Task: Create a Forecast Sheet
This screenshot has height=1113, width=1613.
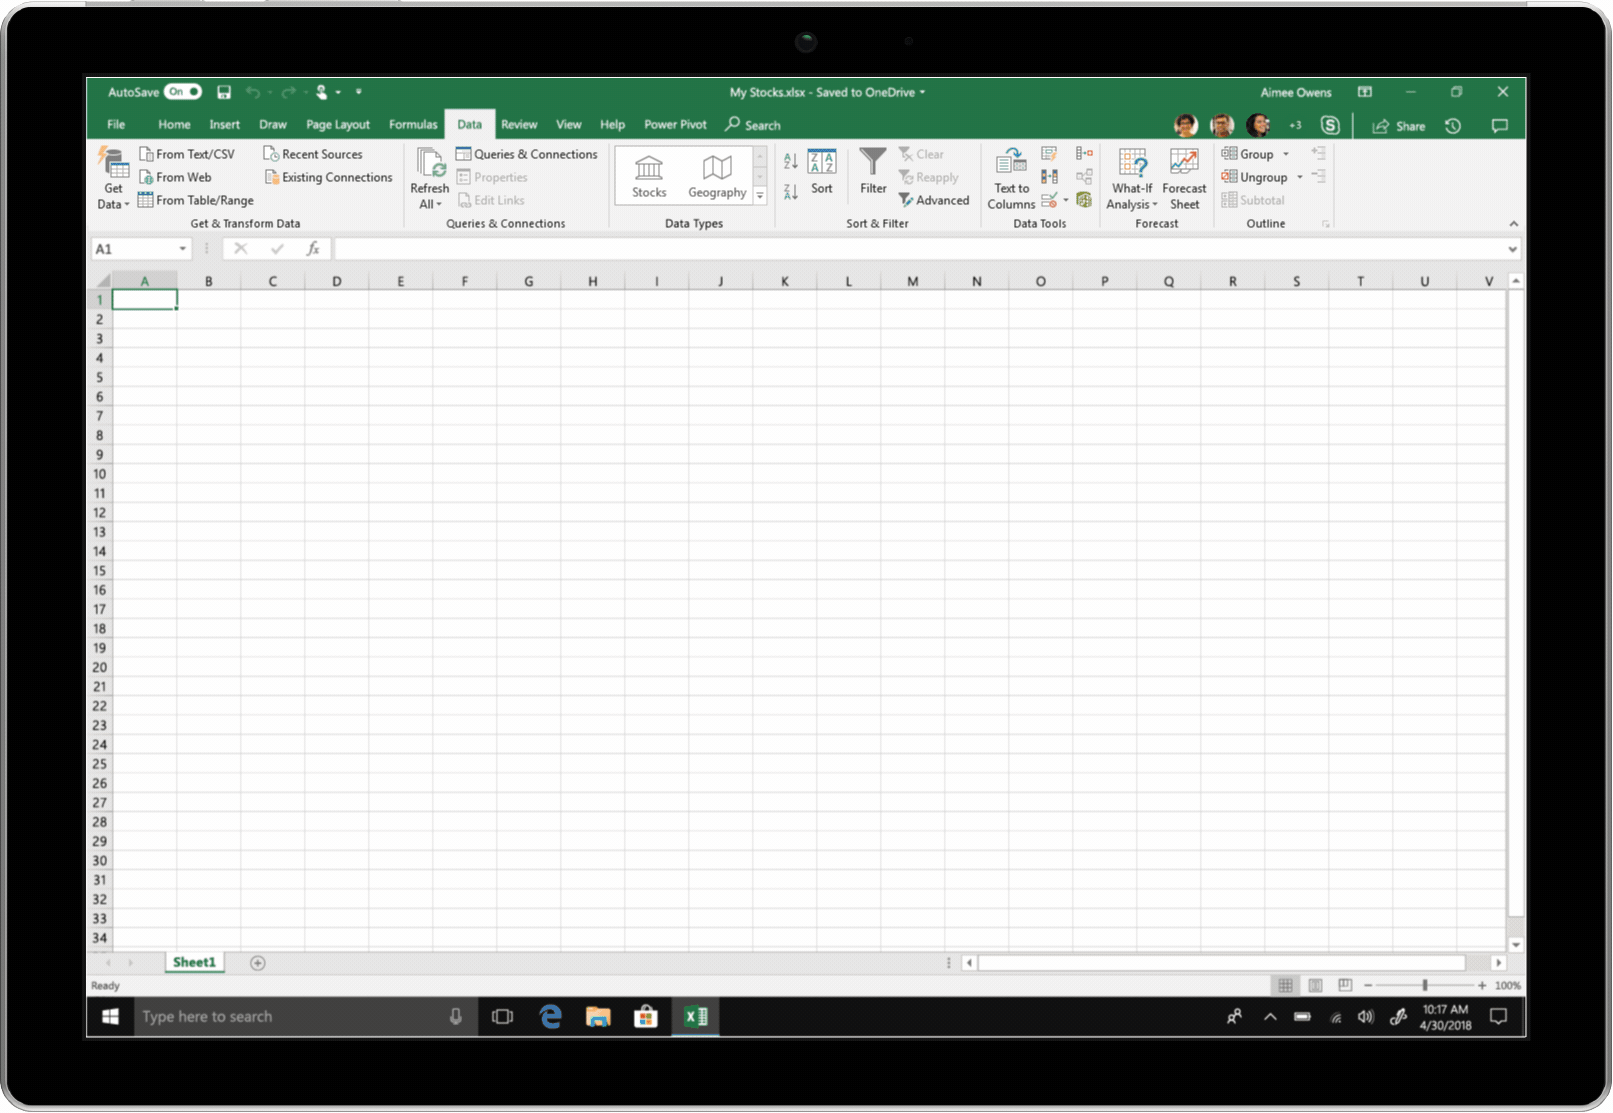Action: tap(1184, 180)
